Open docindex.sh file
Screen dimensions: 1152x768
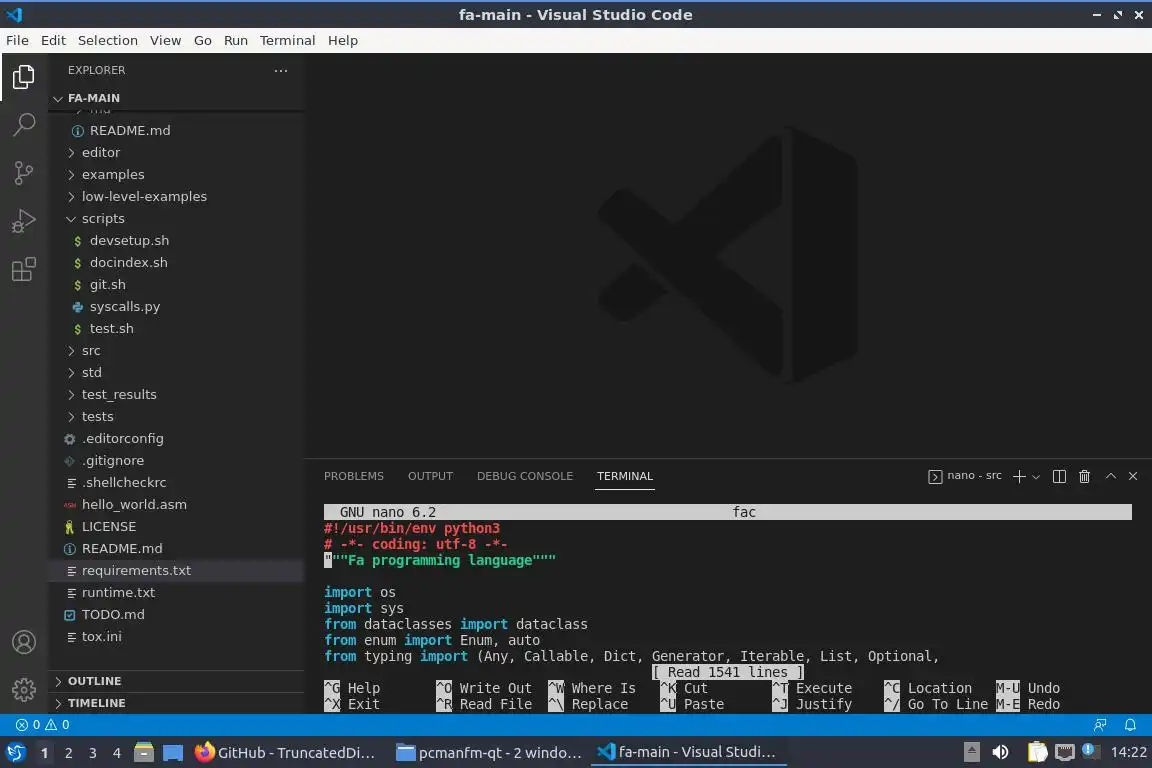(x=176, y=262)
